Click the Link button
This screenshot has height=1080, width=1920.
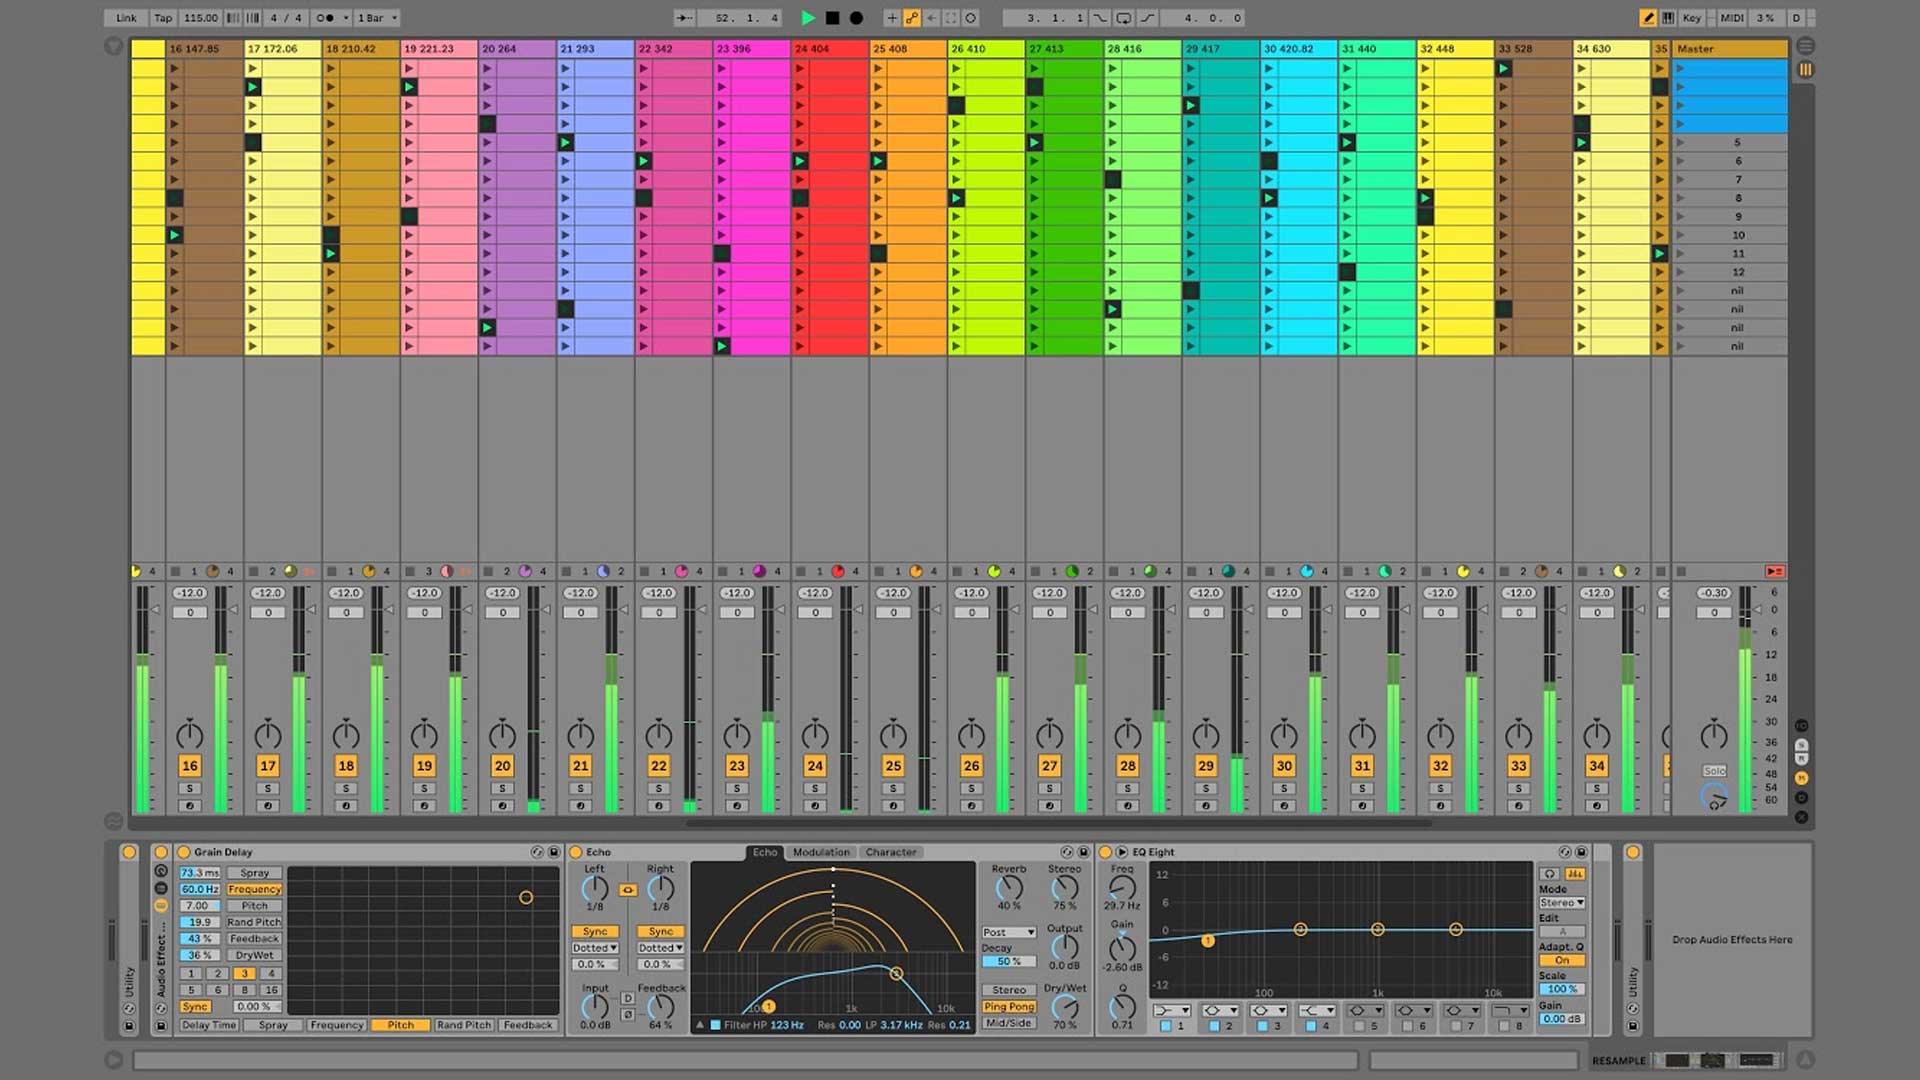click(x=126, y=18)
